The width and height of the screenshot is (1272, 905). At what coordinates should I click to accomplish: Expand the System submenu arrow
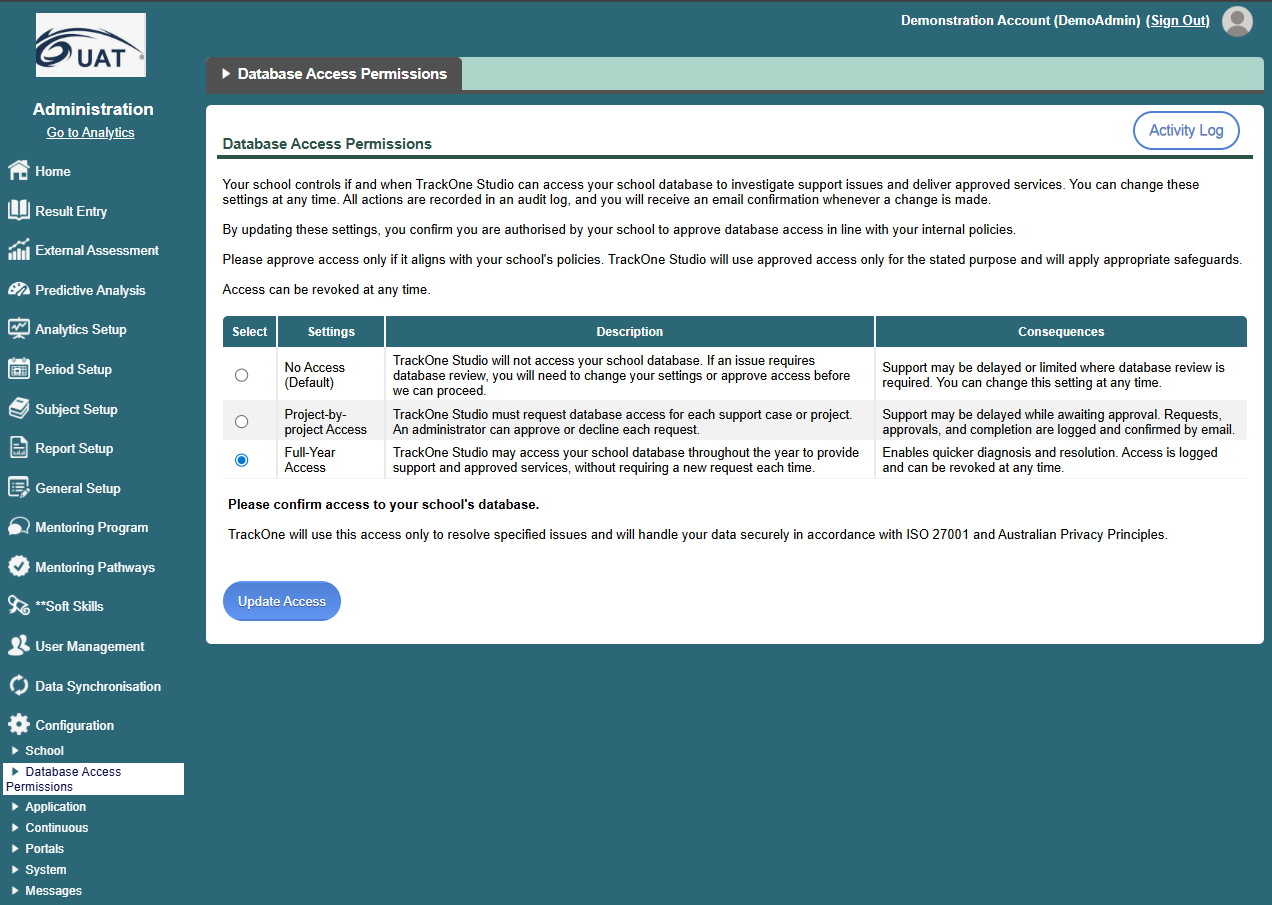(x=15, y=870)
